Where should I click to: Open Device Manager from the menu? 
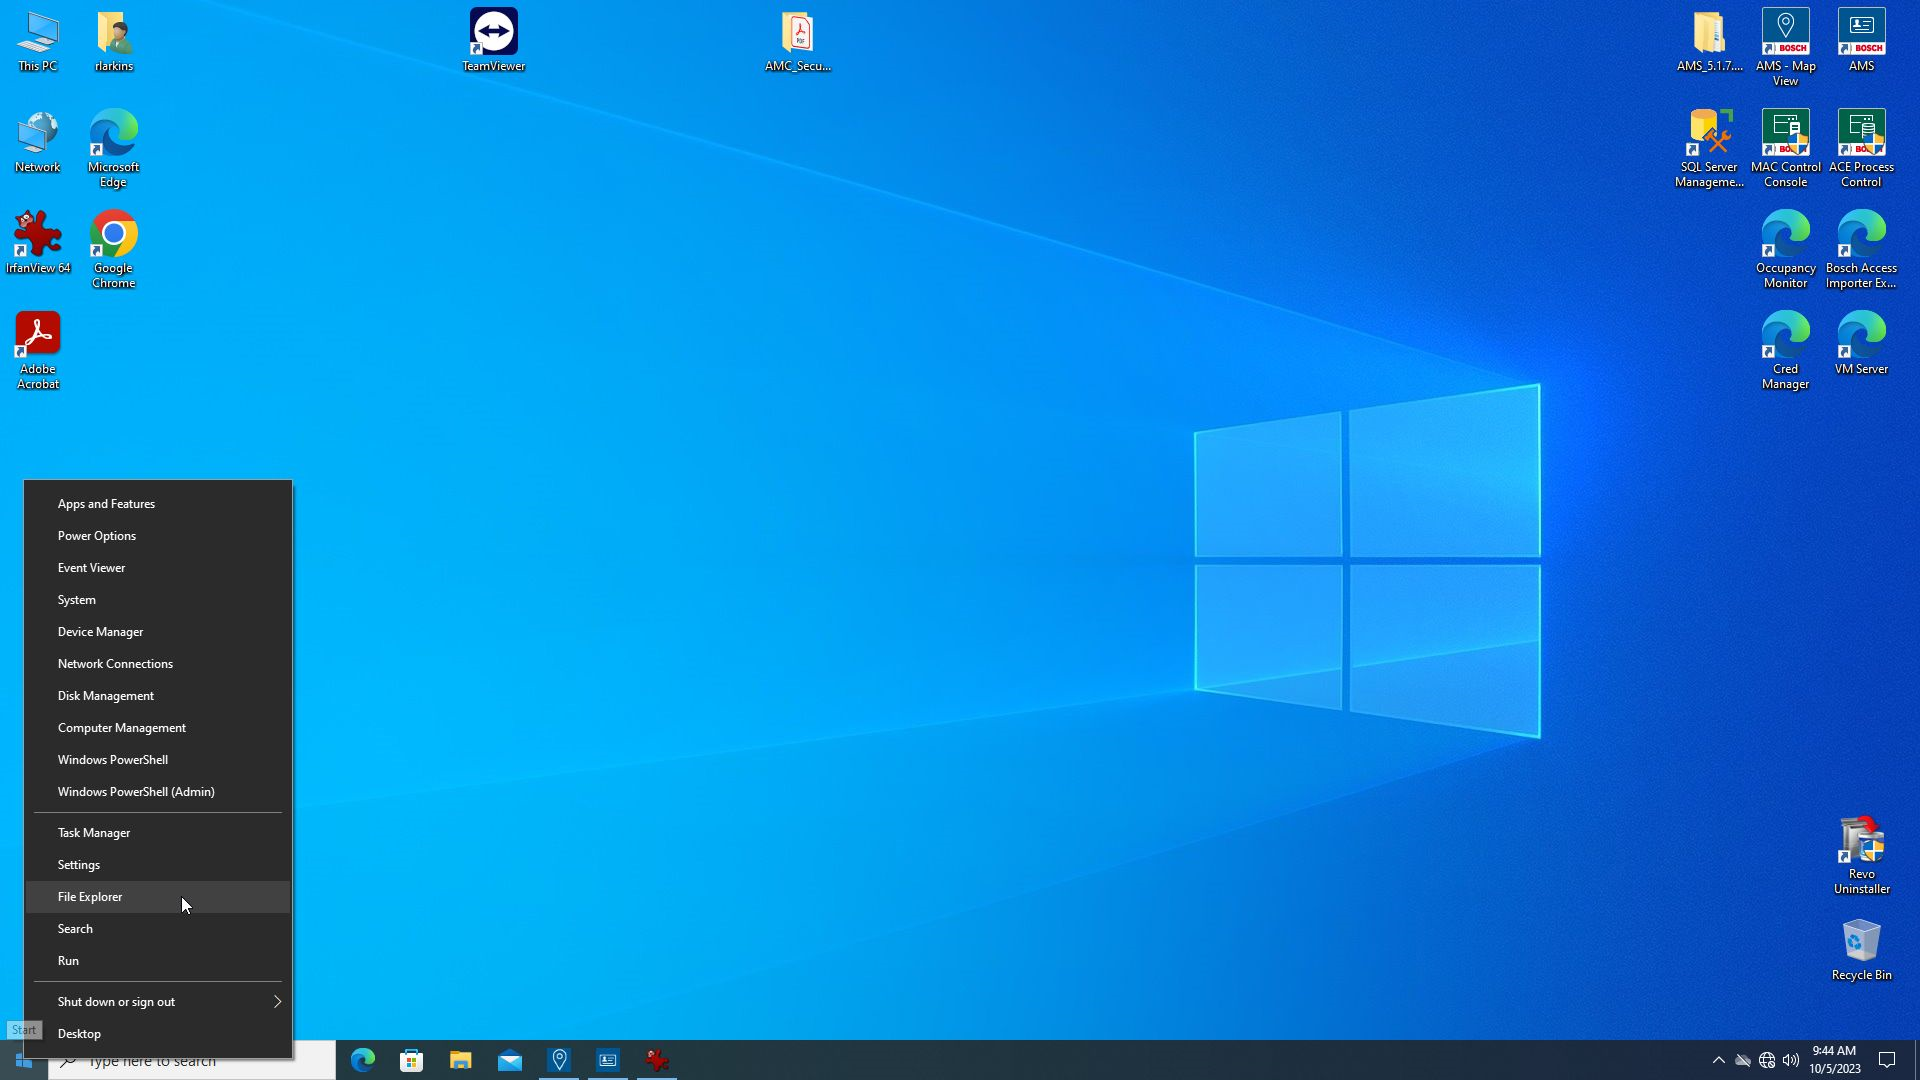click(100, 631)
